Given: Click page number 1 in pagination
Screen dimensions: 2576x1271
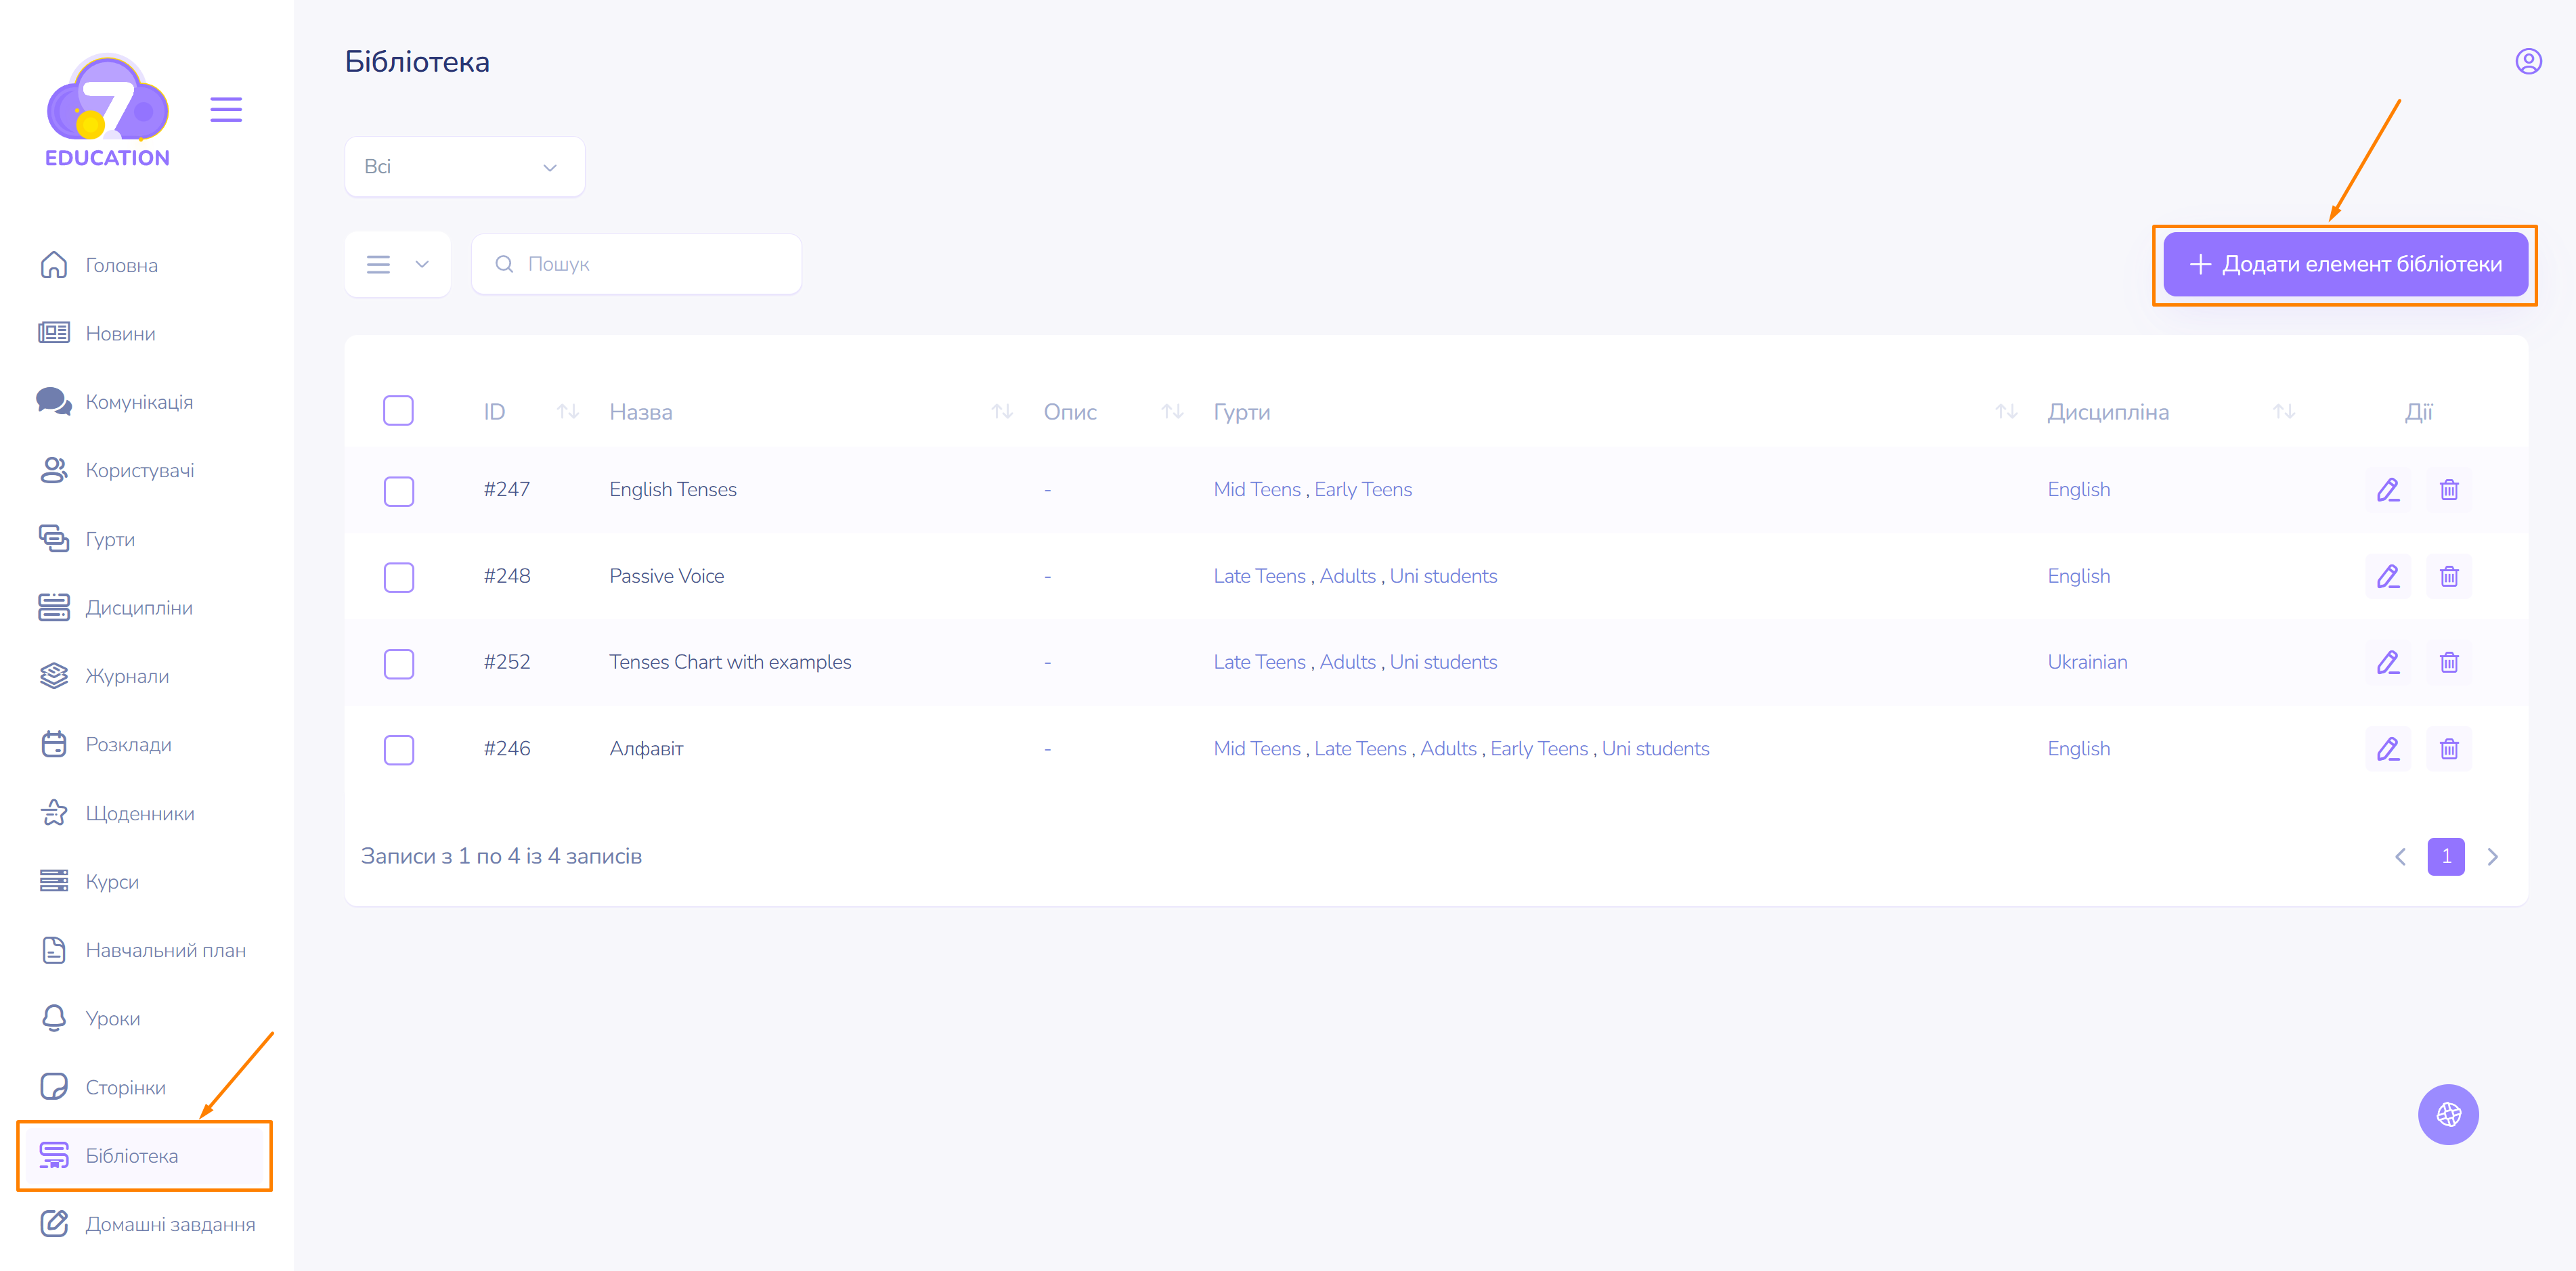Looking at the screenshot, I should pyautogui.click(x=2445, y=857).
